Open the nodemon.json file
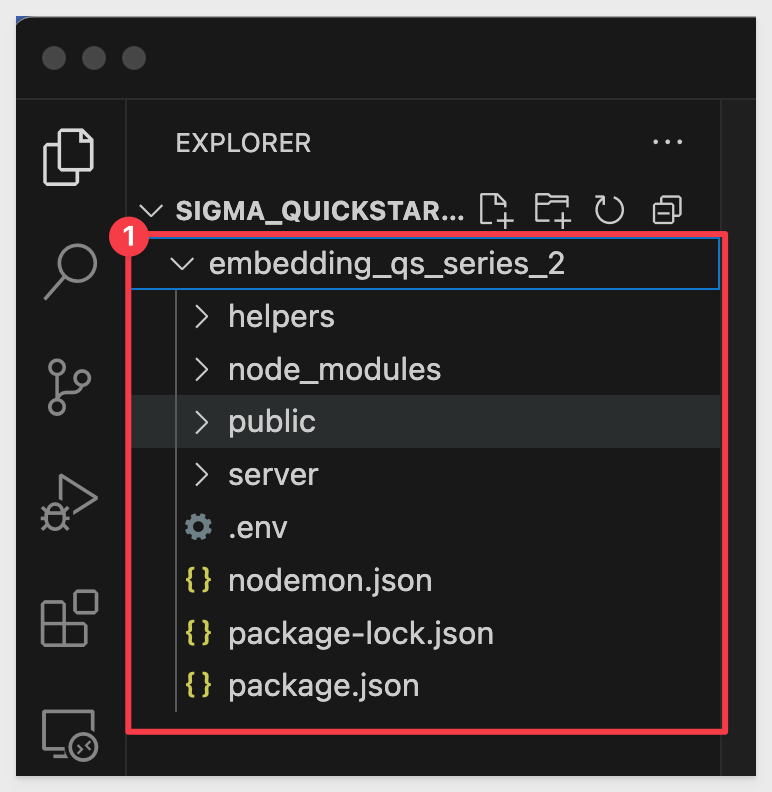This screenshot has width=772, height=792. [x=330, y=580]
